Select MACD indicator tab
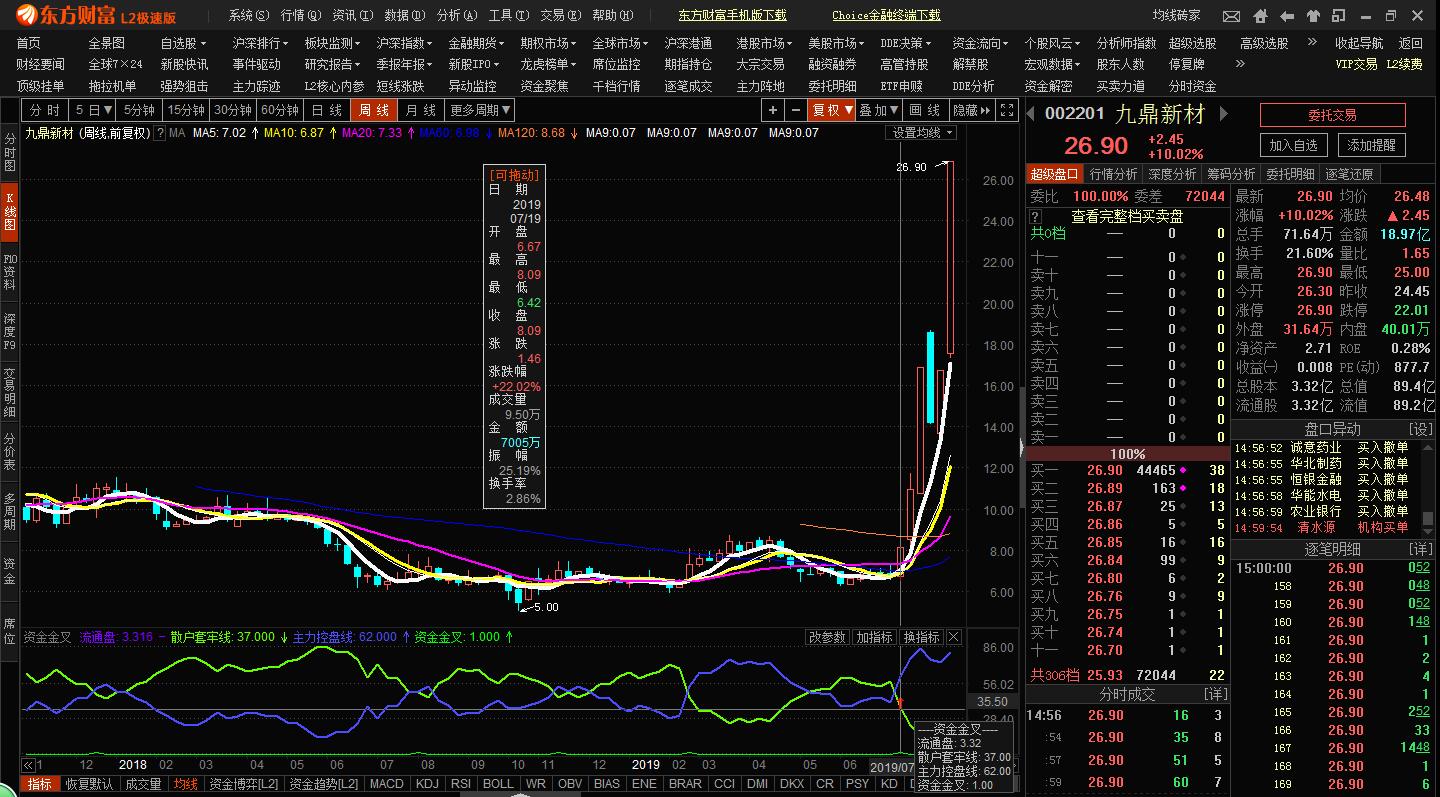Viewport: 1440px width, 797px height. point(387,784)
